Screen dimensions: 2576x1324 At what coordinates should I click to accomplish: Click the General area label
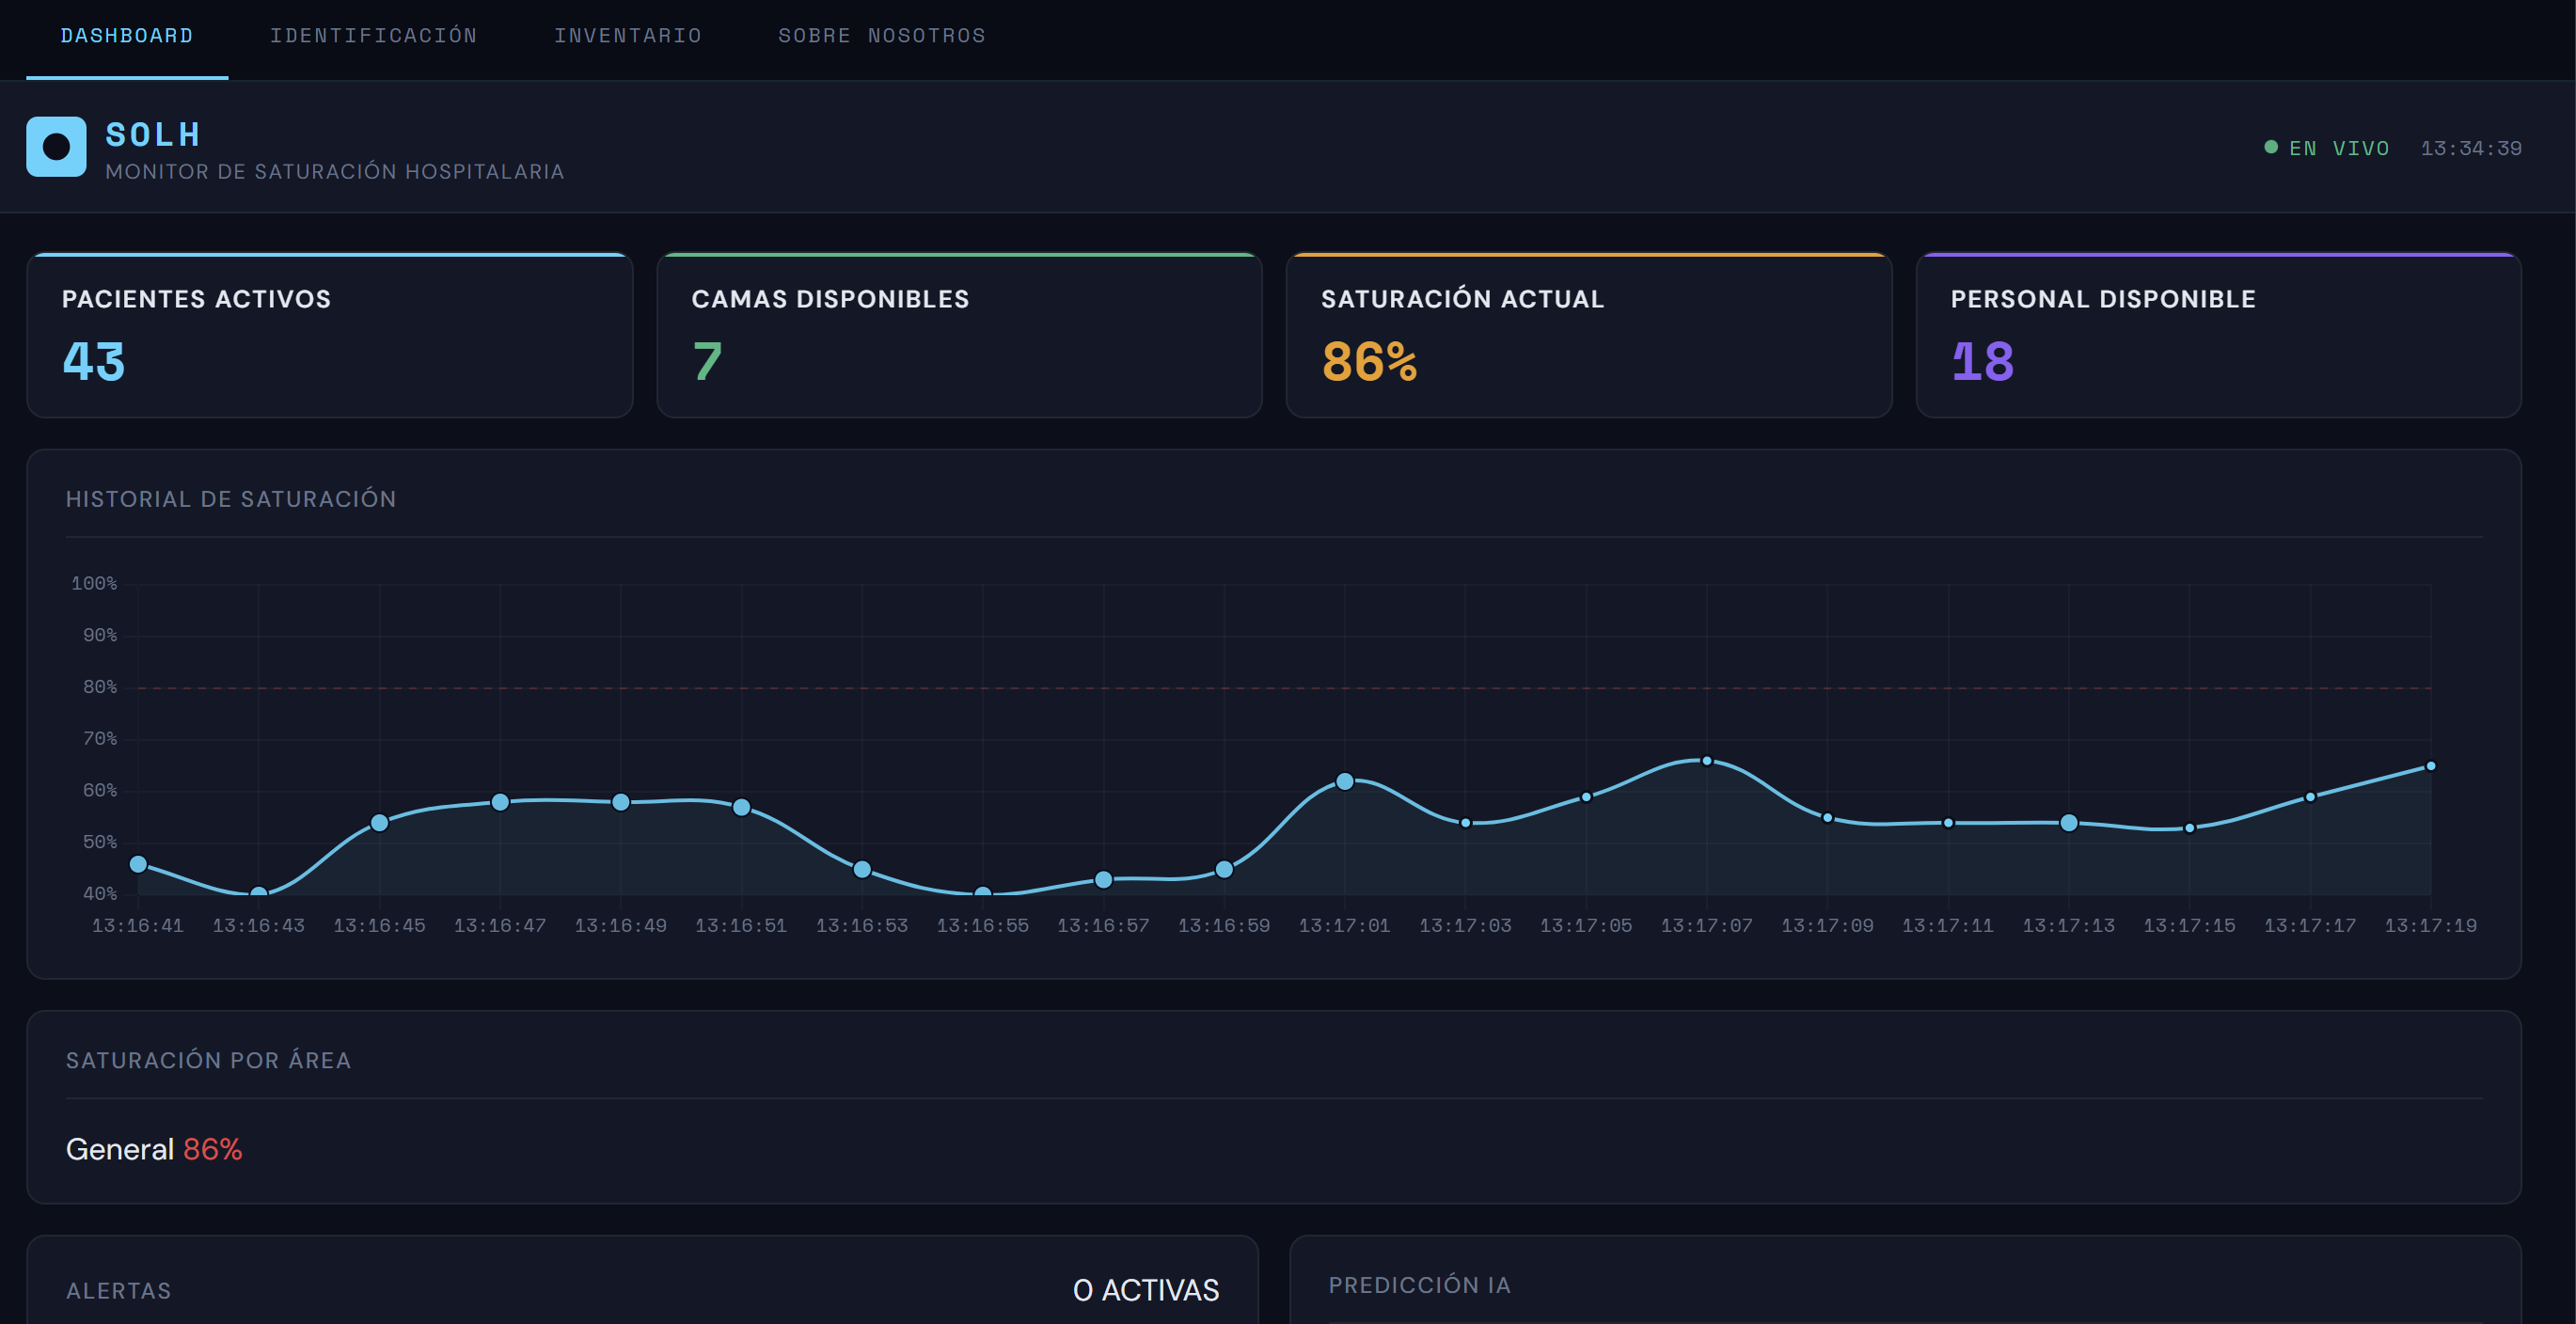[x=120, y=1149]
